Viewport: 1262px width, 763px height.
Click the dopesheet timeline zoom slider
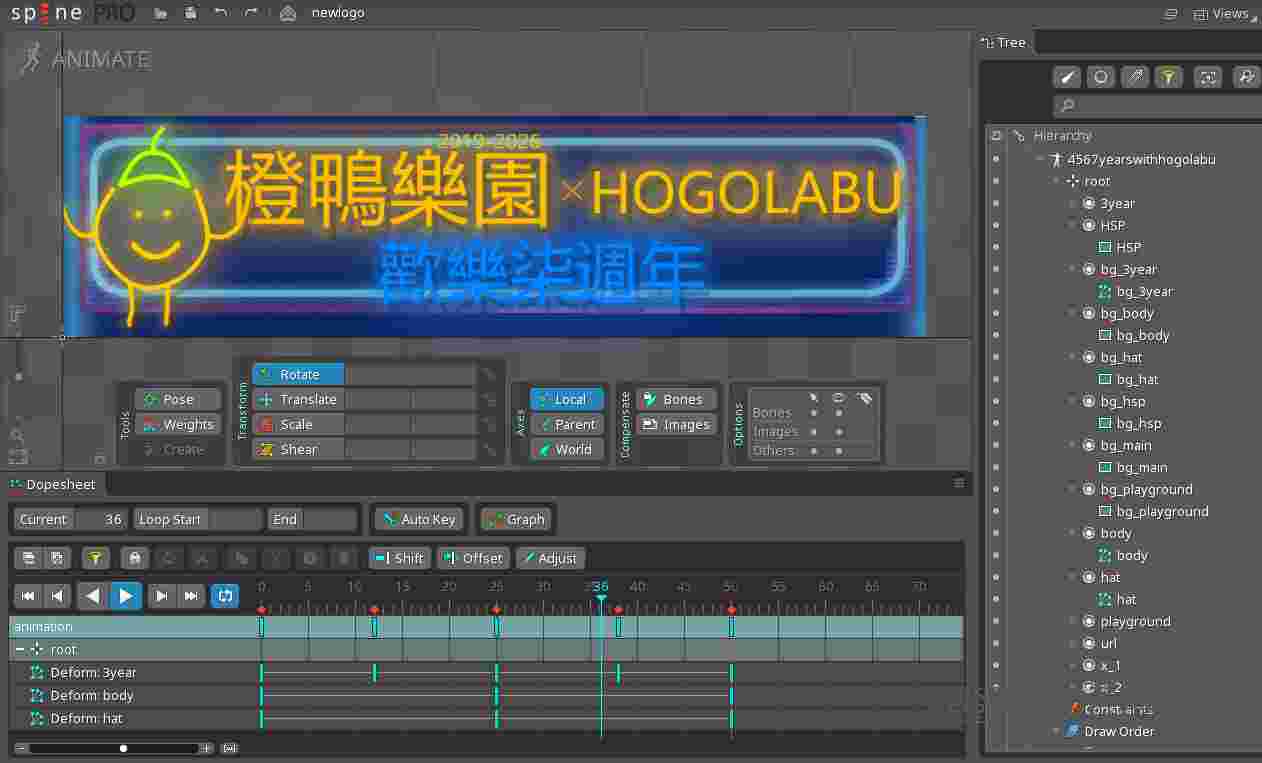click(x=123, y=748)
